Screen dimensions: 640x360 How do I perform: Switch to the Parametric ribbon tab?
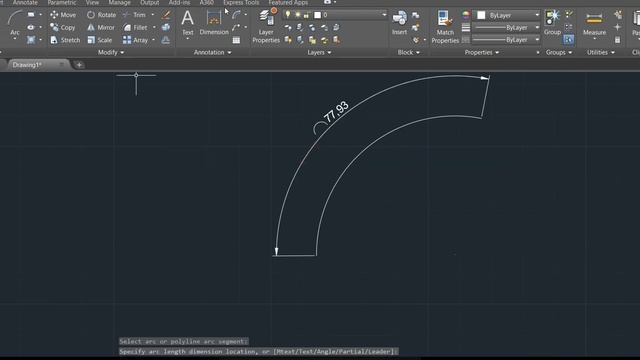tap(62, 2)
